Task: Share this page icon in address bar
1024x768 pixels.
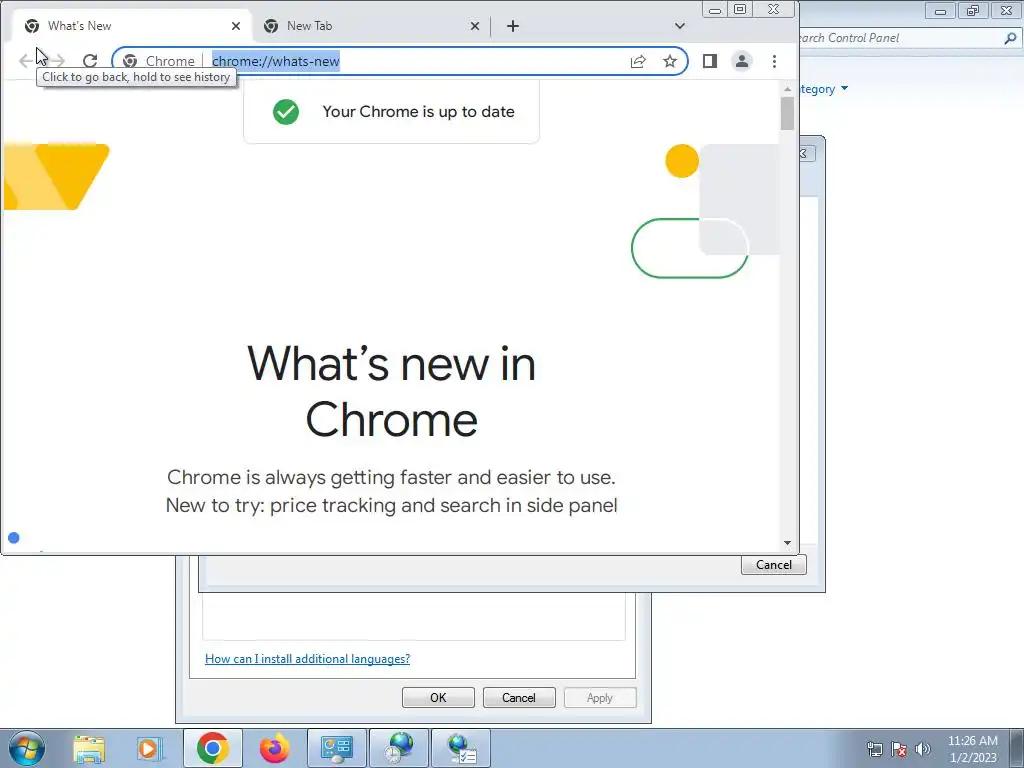Action: pos(638,61)
